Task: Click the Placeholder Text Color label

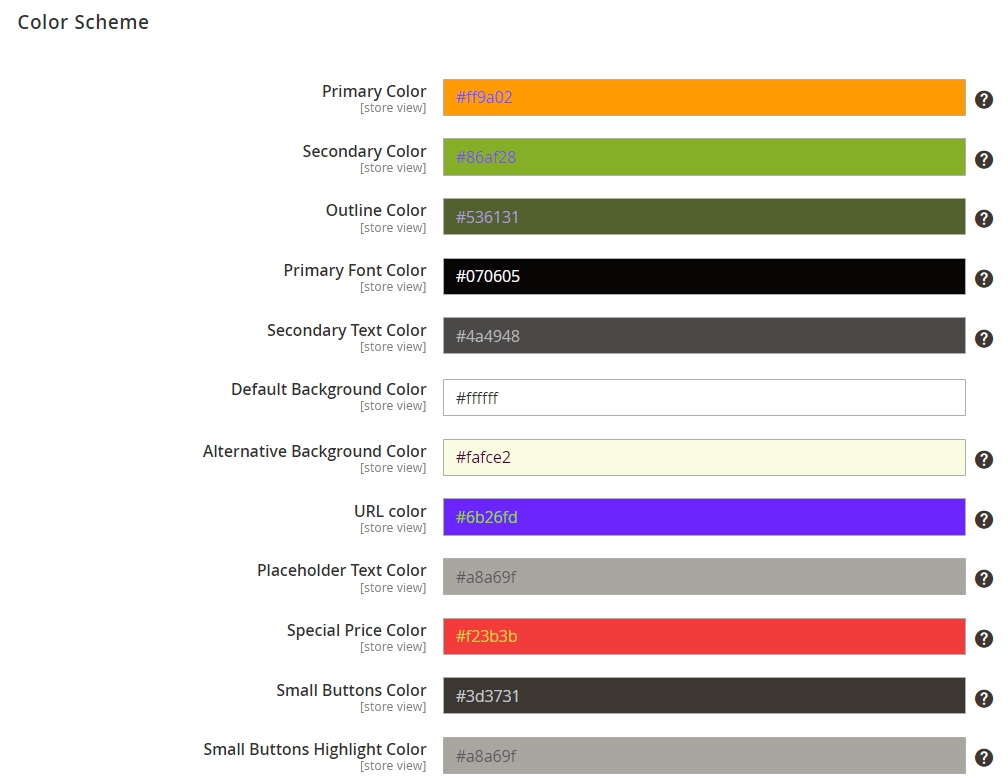Action: tap(341, 571)
